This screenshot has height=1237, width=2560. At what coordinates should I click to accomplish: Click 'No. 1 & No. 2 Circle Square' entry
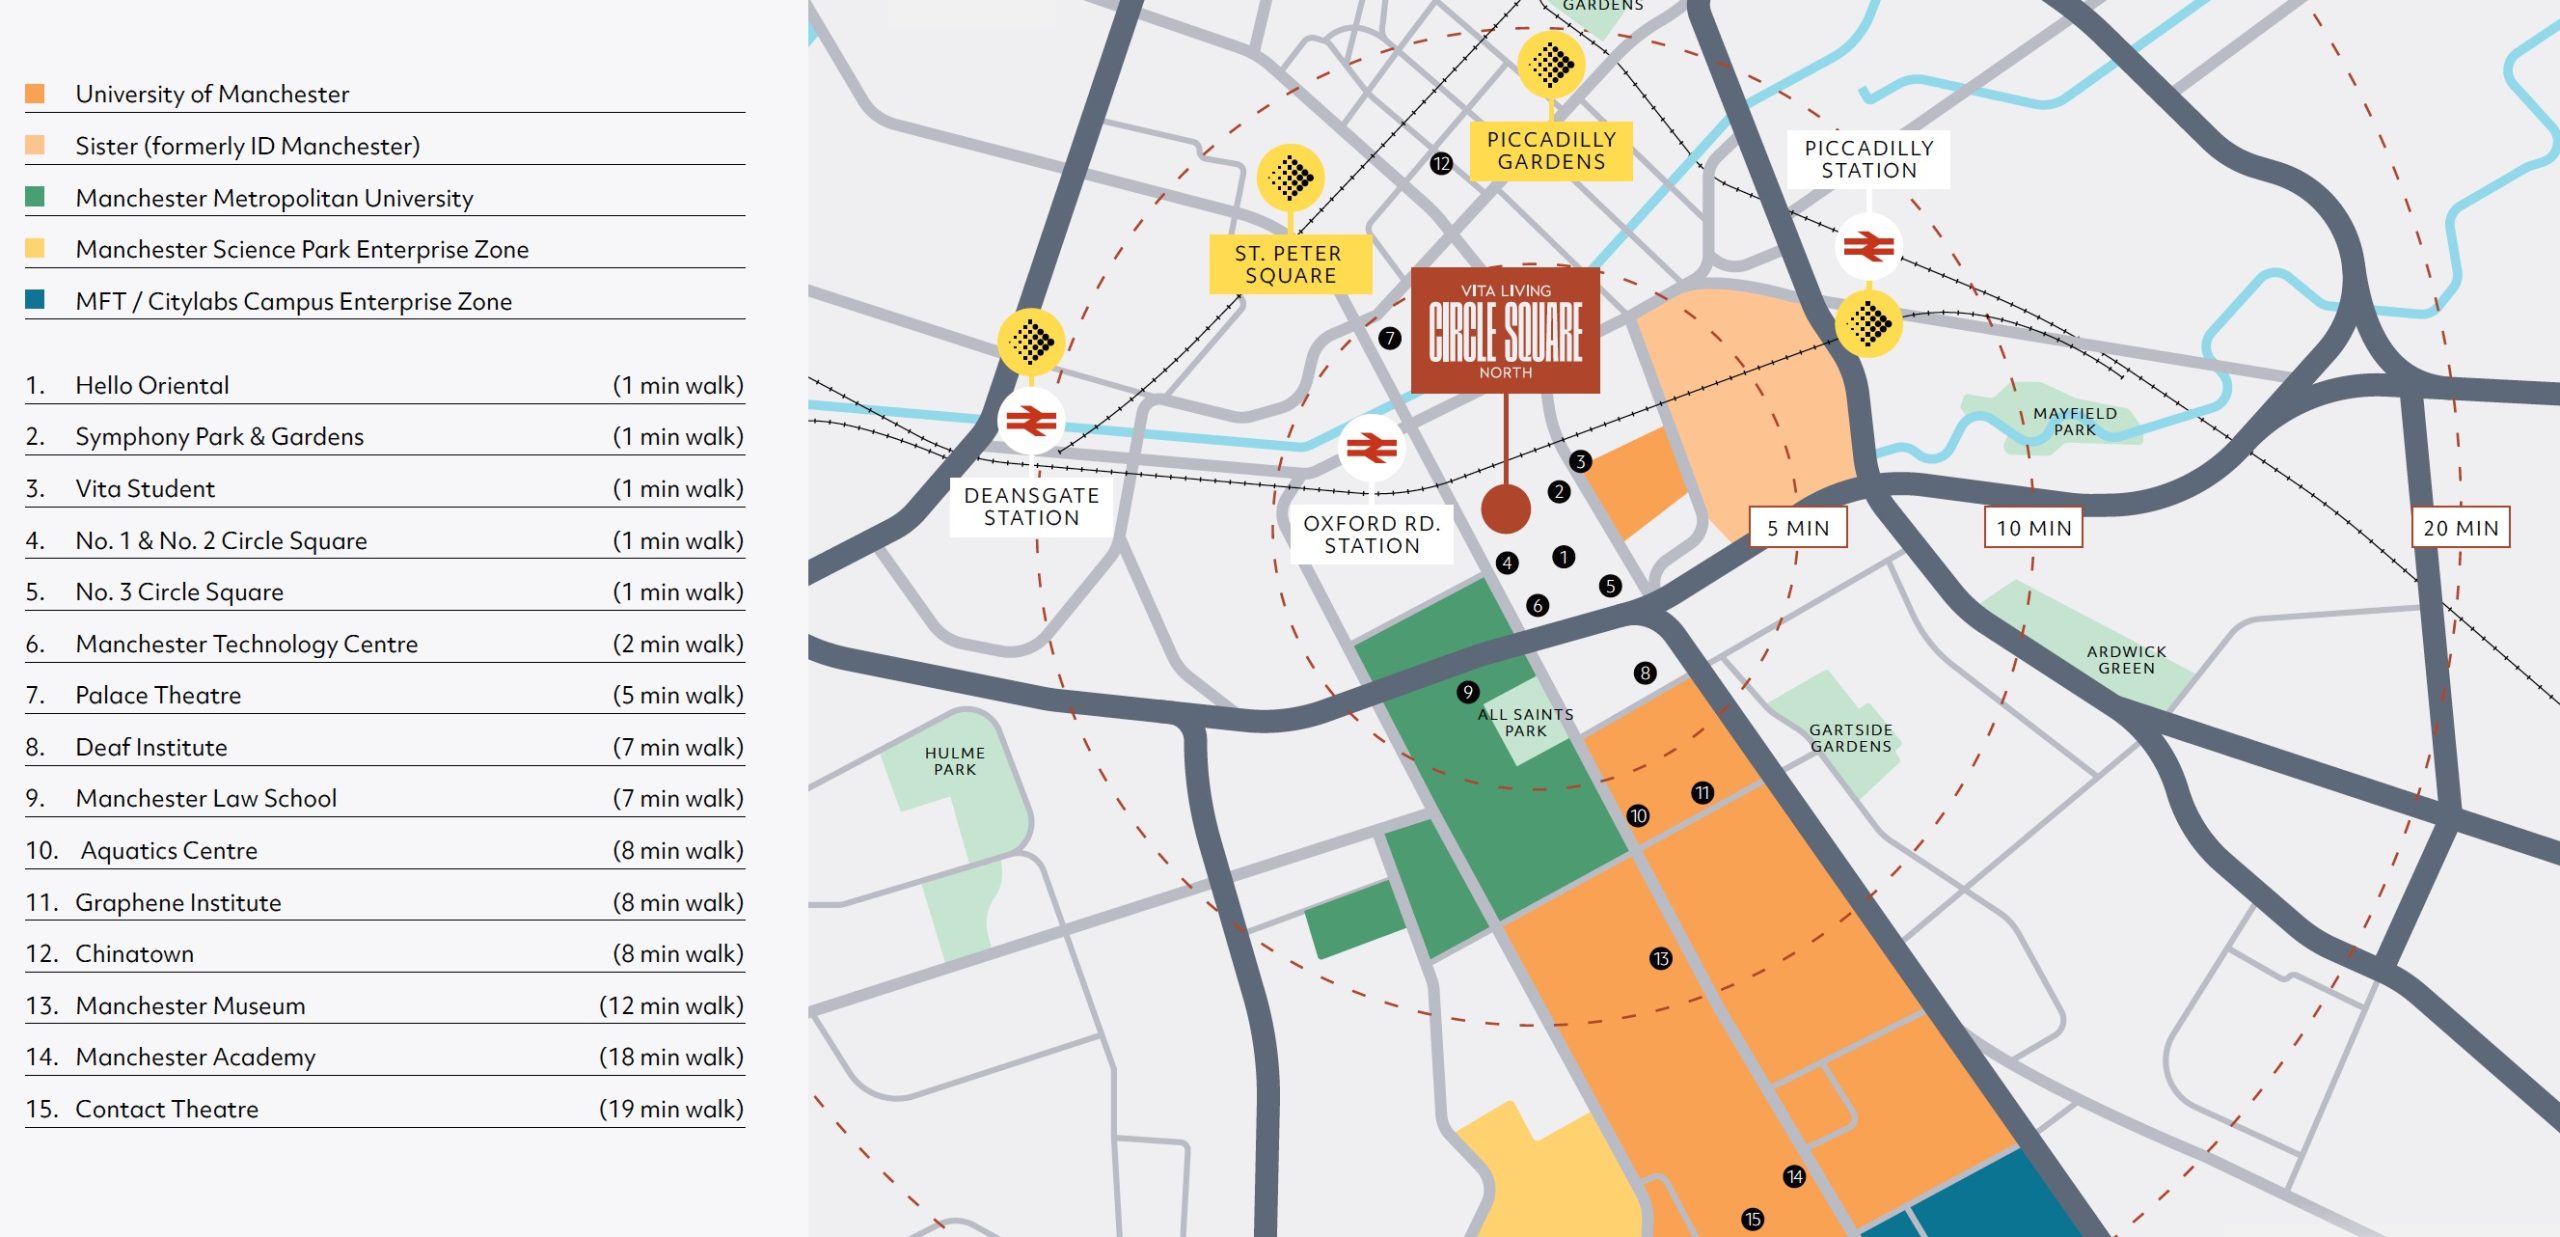tap(221, 540)
